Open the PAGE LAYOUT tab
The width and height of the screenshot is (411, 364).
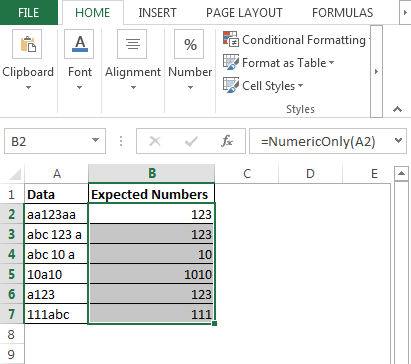[244, 13]
